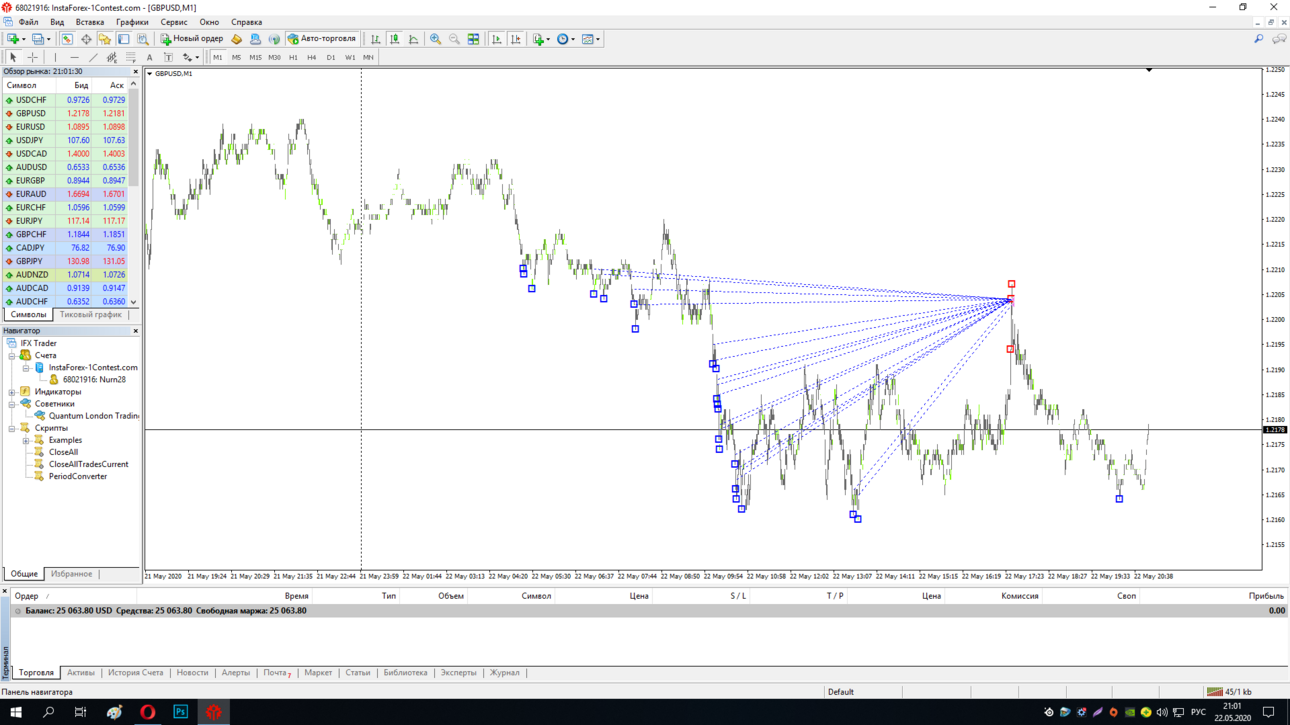Toggle the Market Watch window icon
1290x725 pixels.
(x=67, y=39)
